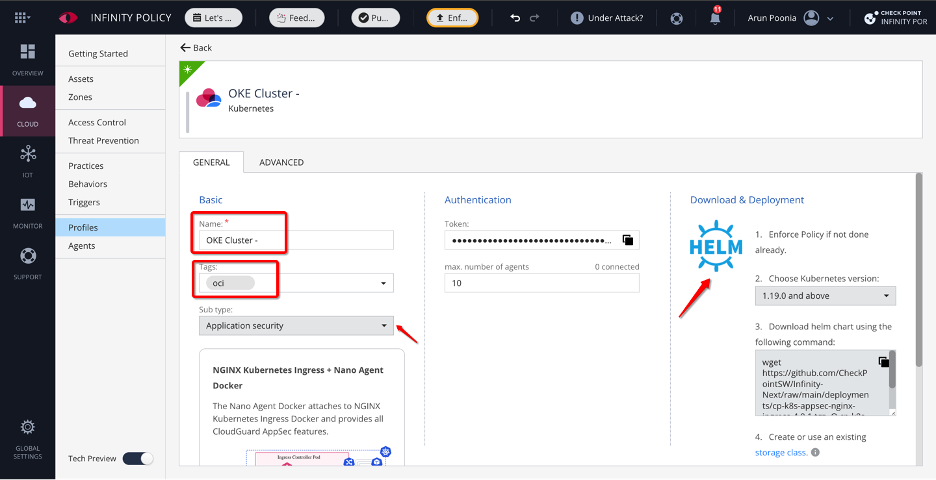Toggle the Tech Preview switch
The height and width of the screenshot is (480, 936).
point(138,459)
